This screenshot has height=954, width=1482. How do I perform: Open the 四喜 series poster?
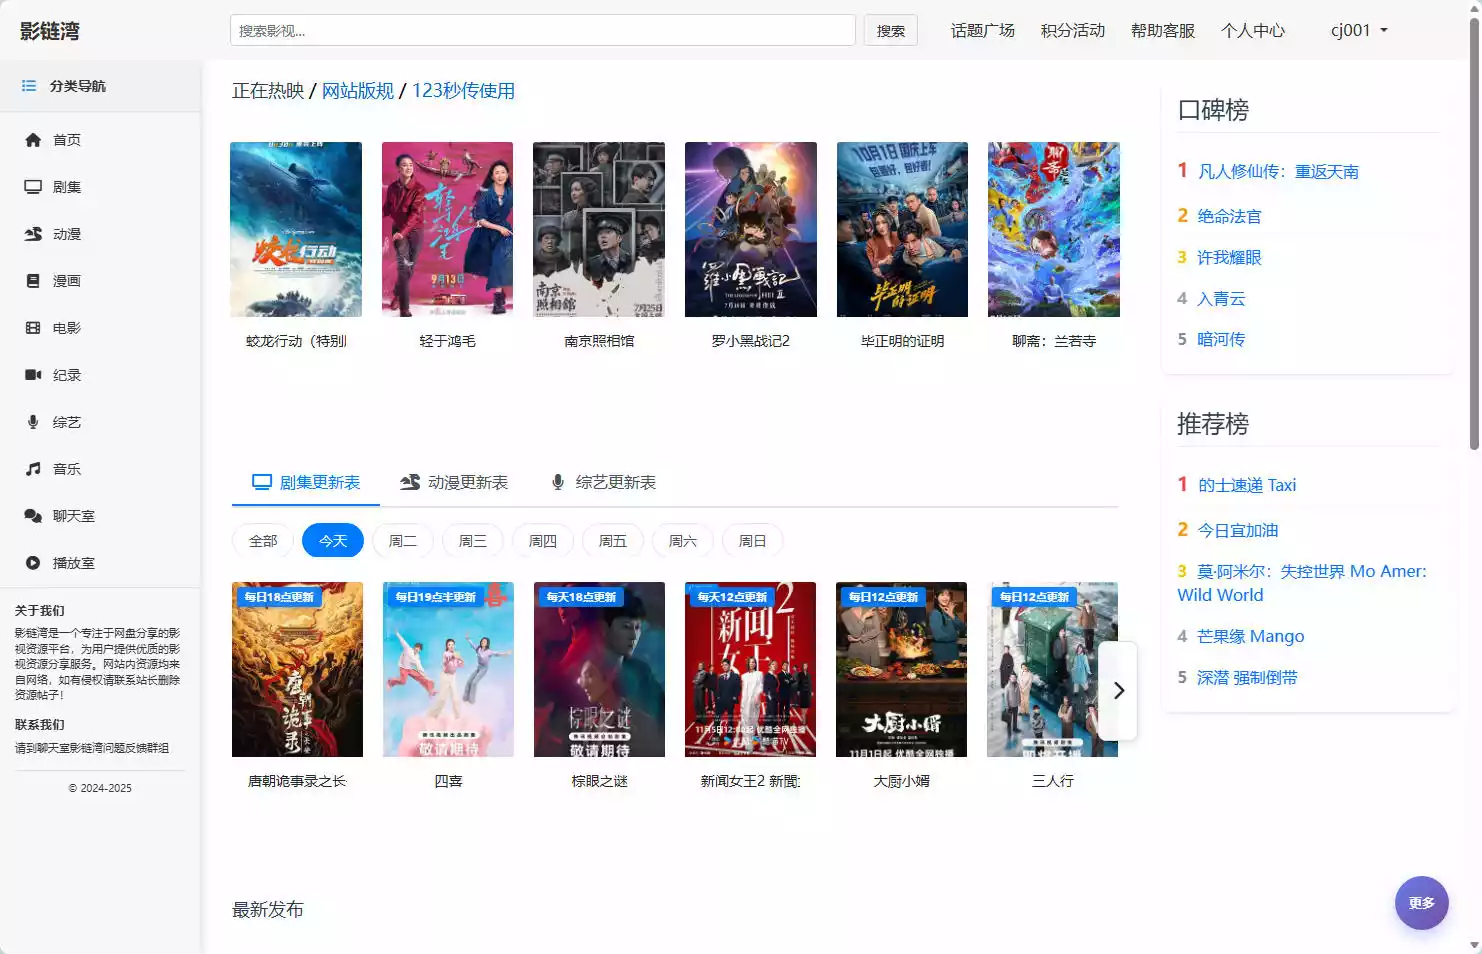pyautogui.click(x=448, y=669)
